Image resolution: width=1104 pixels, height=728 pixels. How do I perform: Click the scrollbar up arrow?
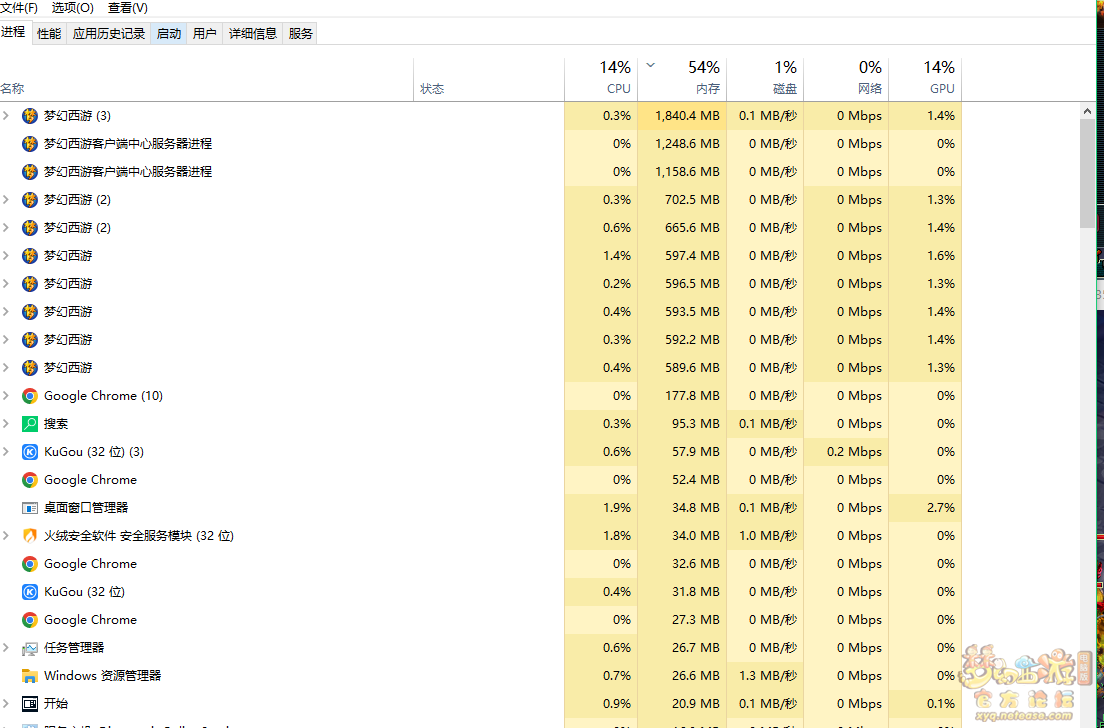pyautogui.click(x=1087, y=111)
